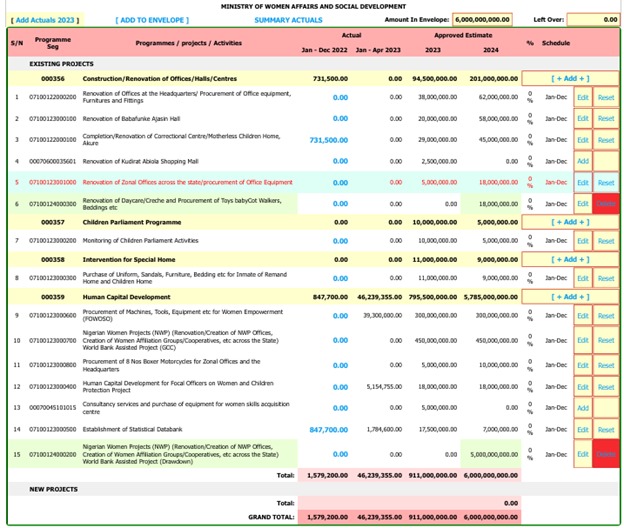This screenshot has height=528, width=624.
Task: Open SUMMARY ACTUALS view
Action: point(289,20)
